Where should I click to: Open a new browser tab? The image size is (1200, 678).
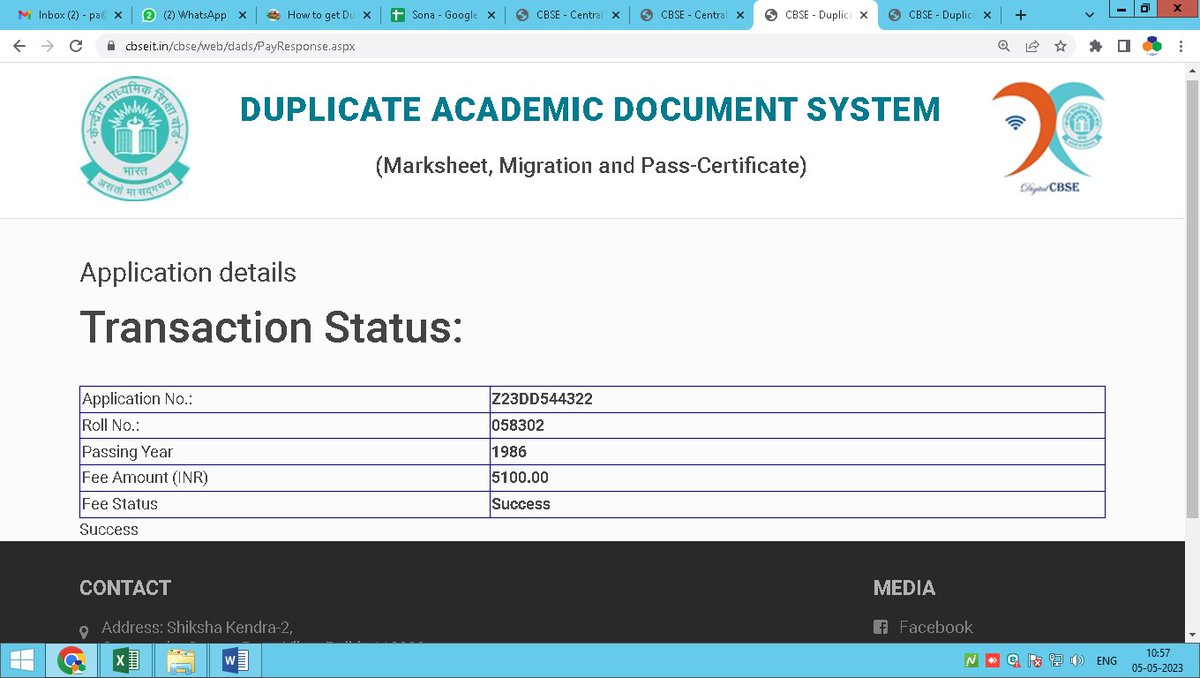pos(1020,15)
